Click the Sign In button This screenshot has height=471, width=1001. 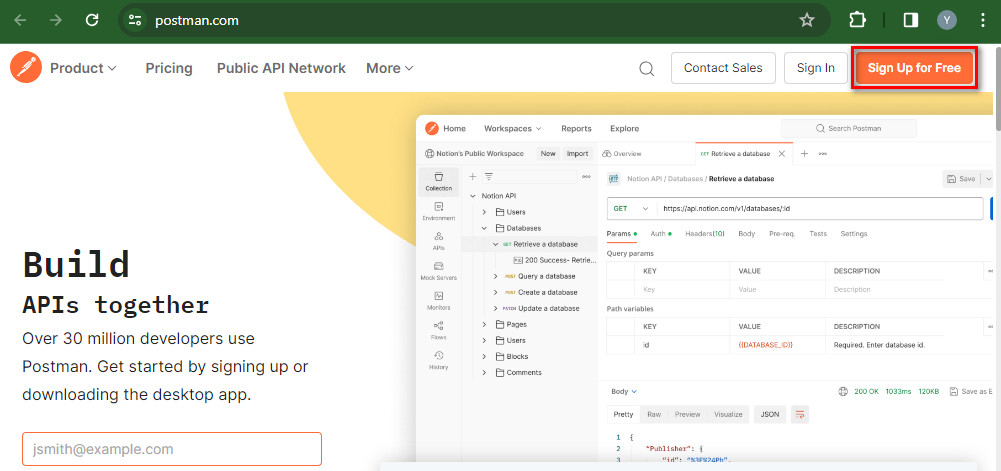coord(816,68)
